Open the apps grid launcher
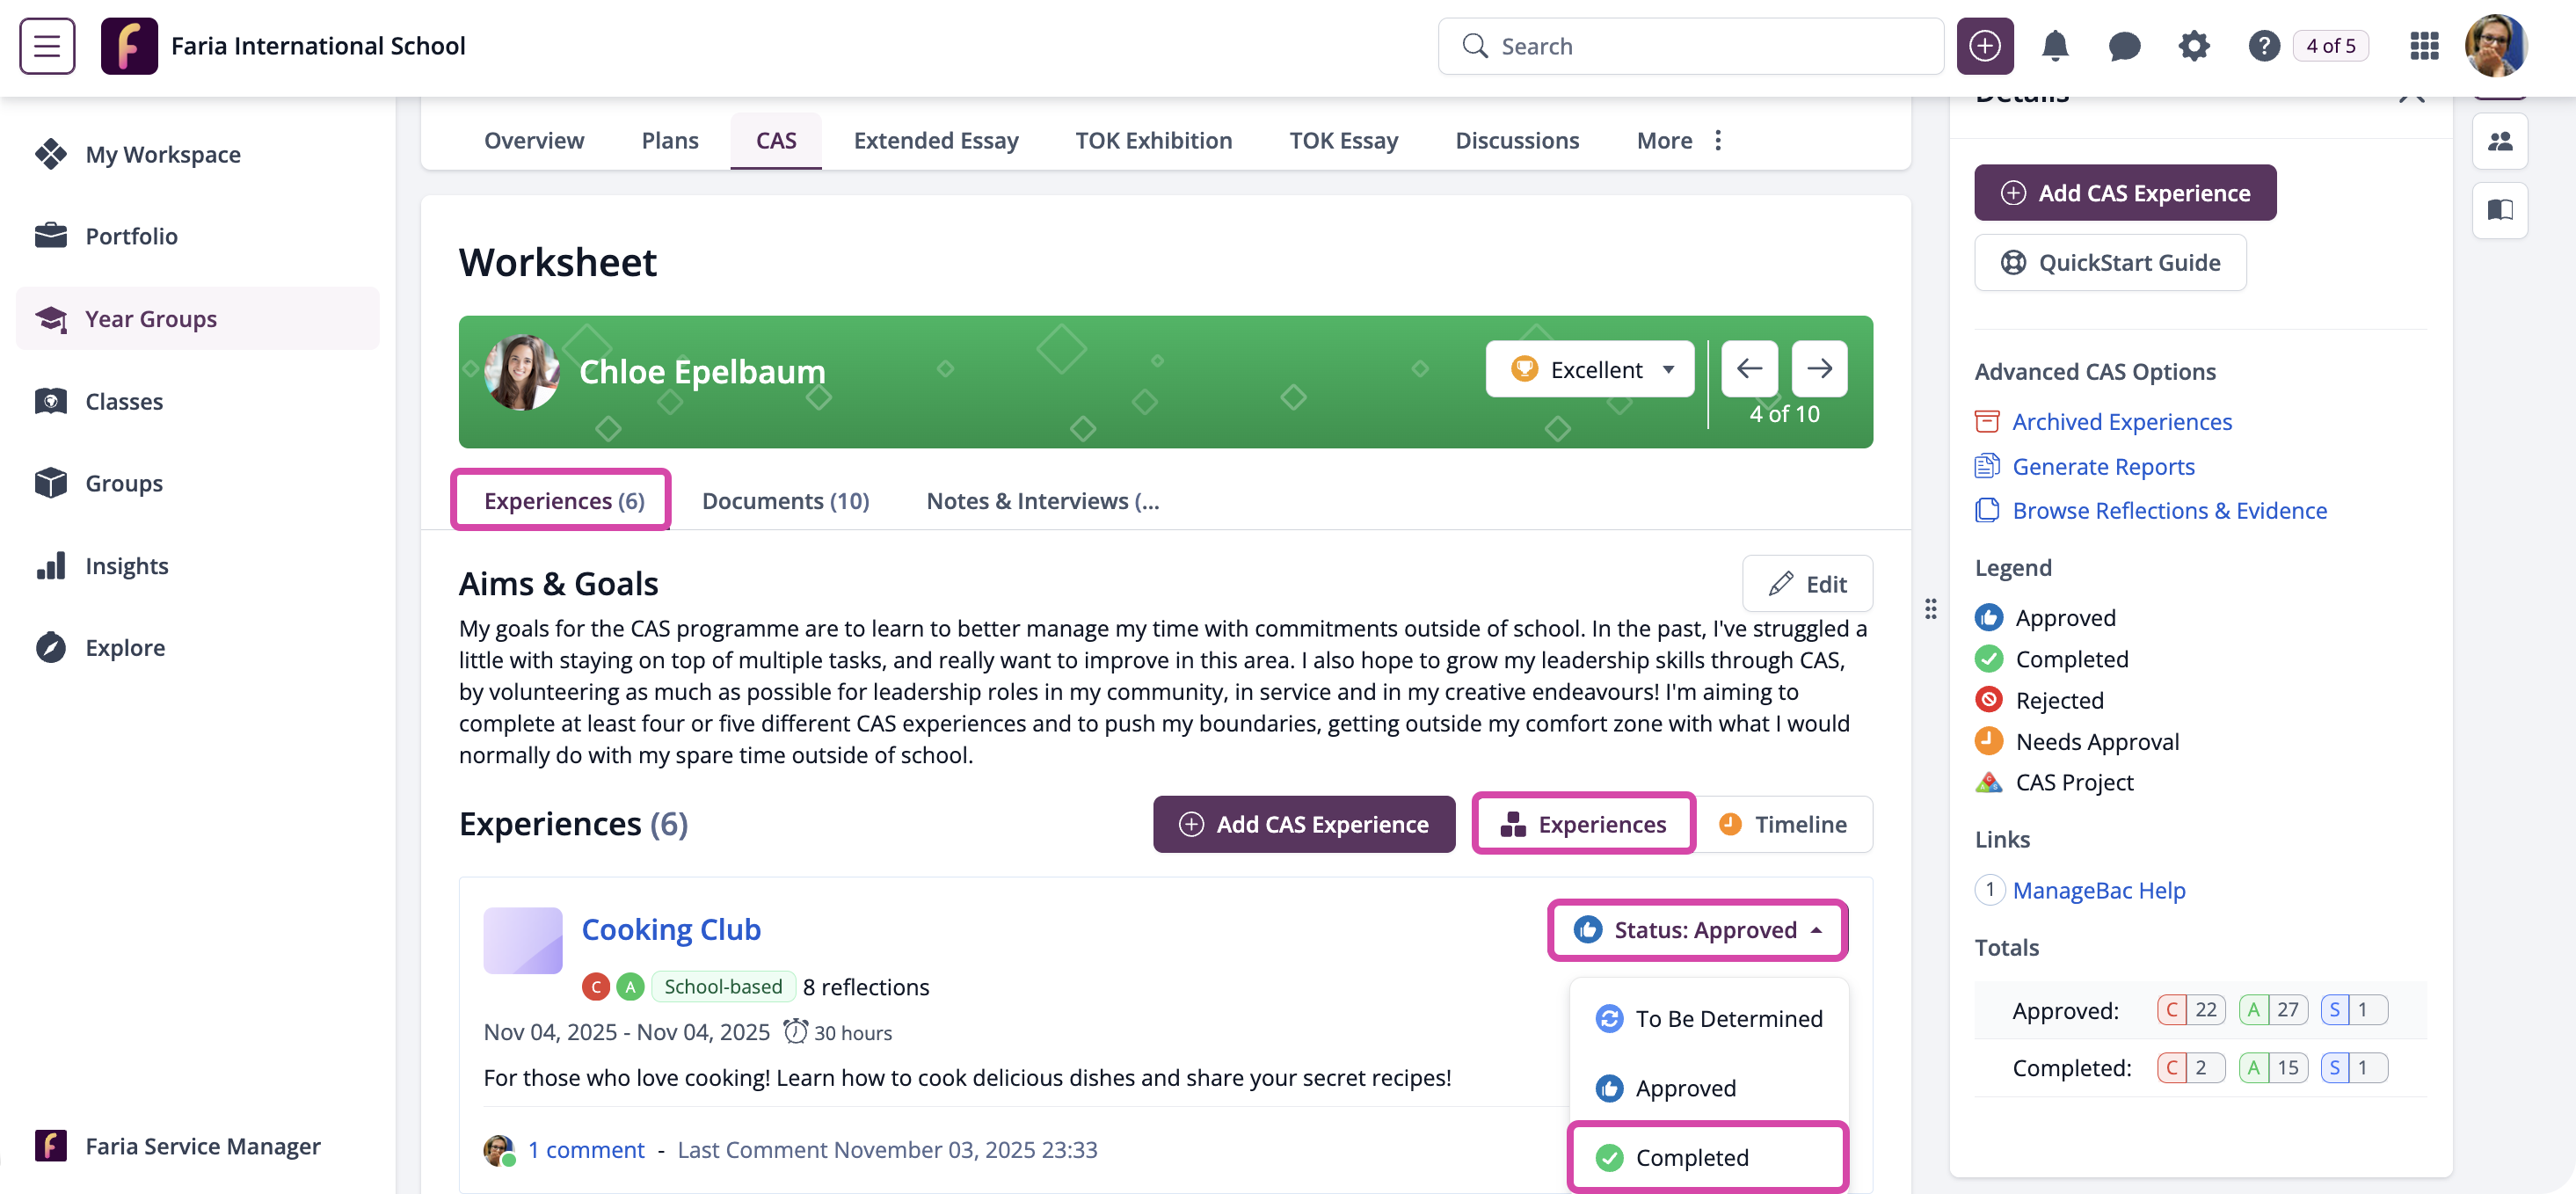Image resolution: width=2576 pixels, height=1194 pixels. [x=2424, y=46]
